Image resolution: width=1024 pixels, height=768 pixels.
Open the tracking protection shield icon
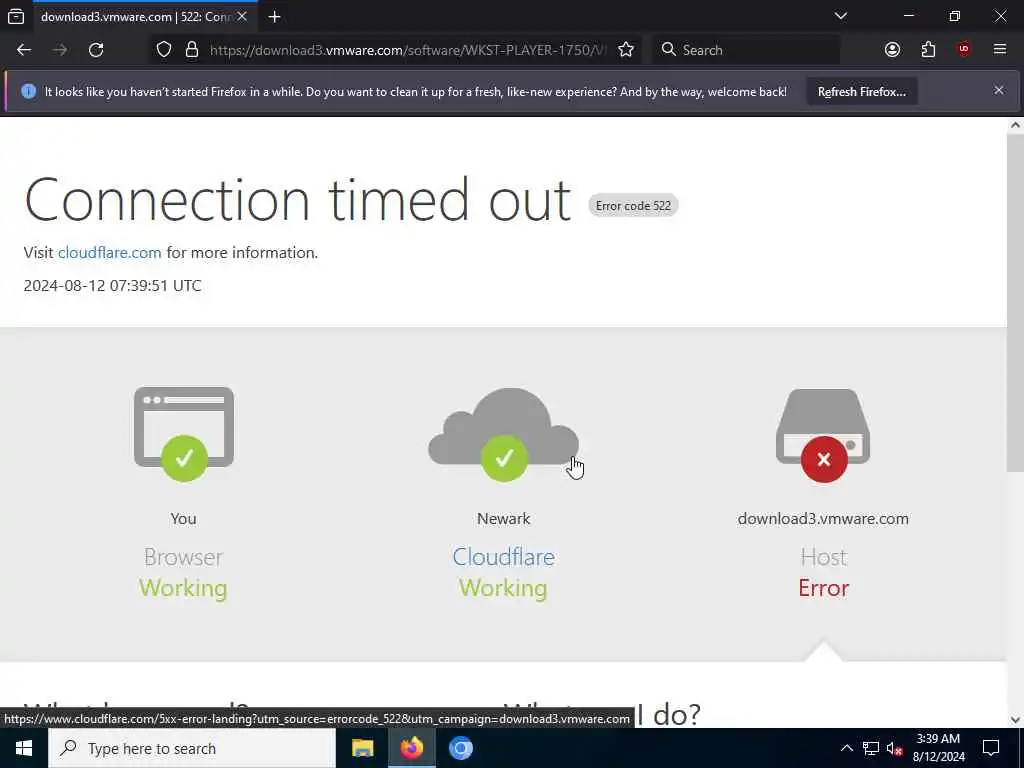(164, 50)
